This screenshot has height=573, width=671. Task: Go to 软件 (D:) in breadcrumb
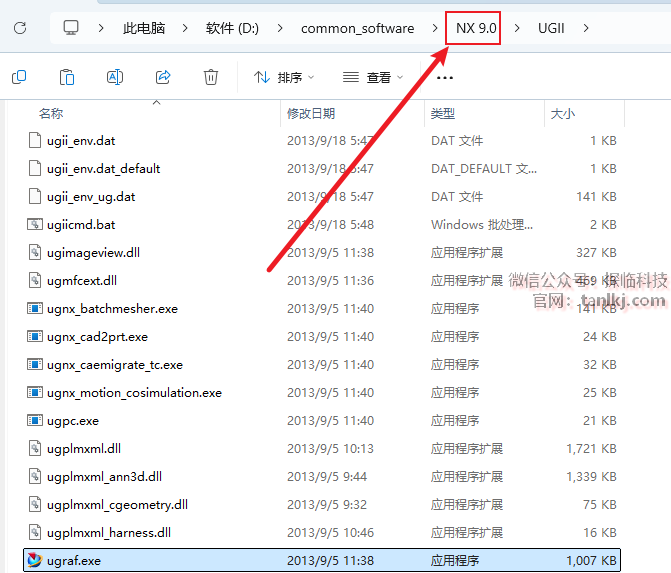(x=232, y=28)
